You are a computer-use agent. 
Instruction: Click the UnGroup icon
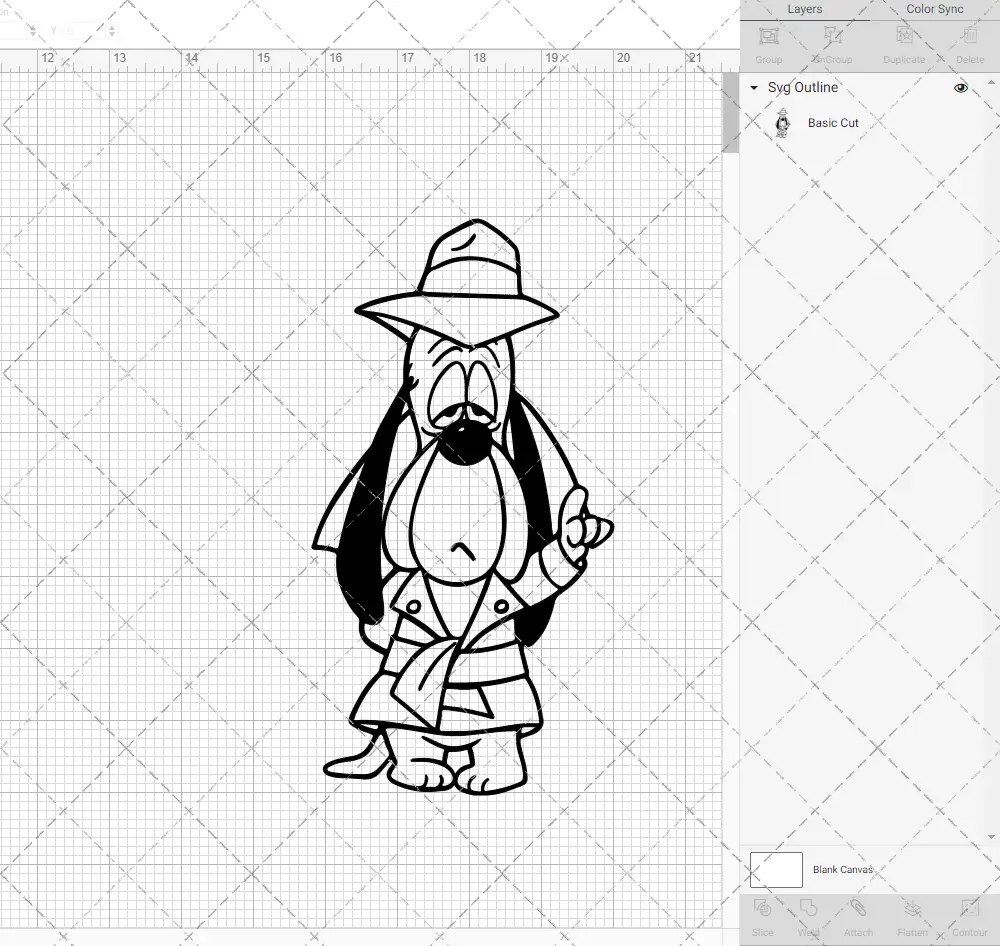point(832,44)
